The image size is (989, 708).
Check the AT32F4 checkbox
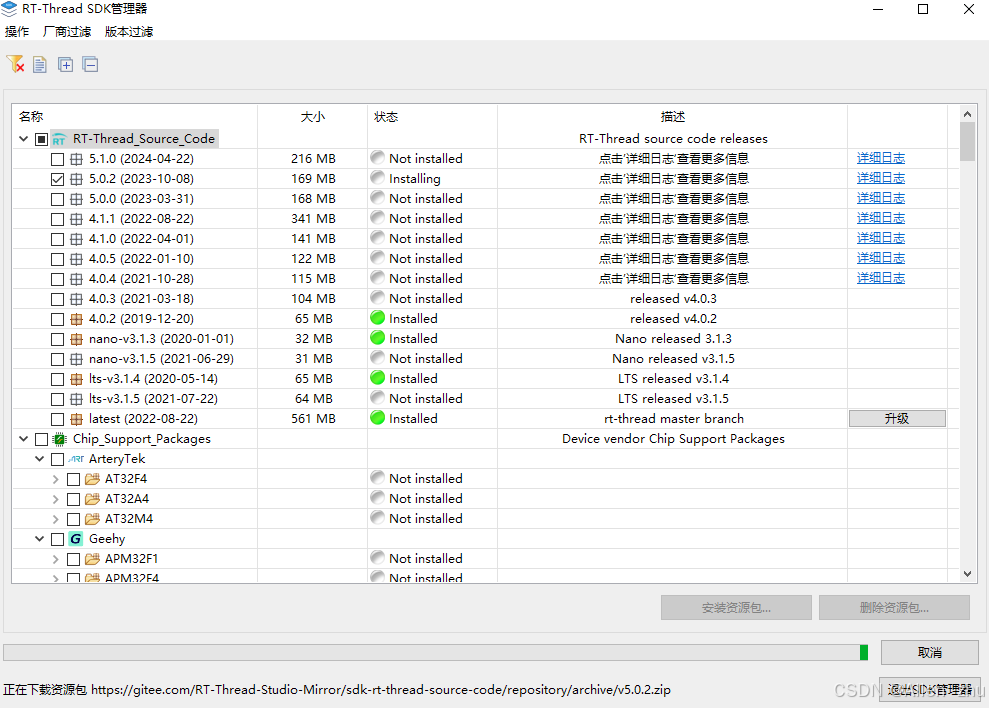point(73,479)
